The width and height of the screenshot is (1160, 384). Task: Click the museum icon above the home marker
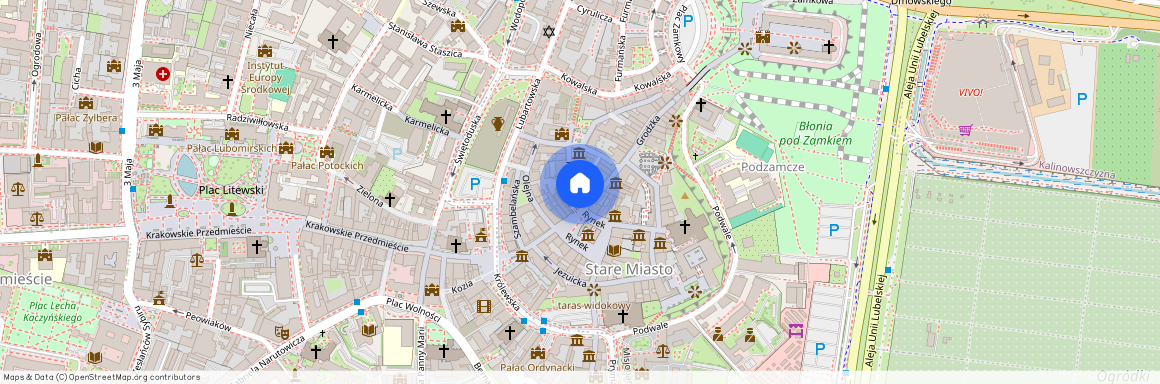pos(579,153)
